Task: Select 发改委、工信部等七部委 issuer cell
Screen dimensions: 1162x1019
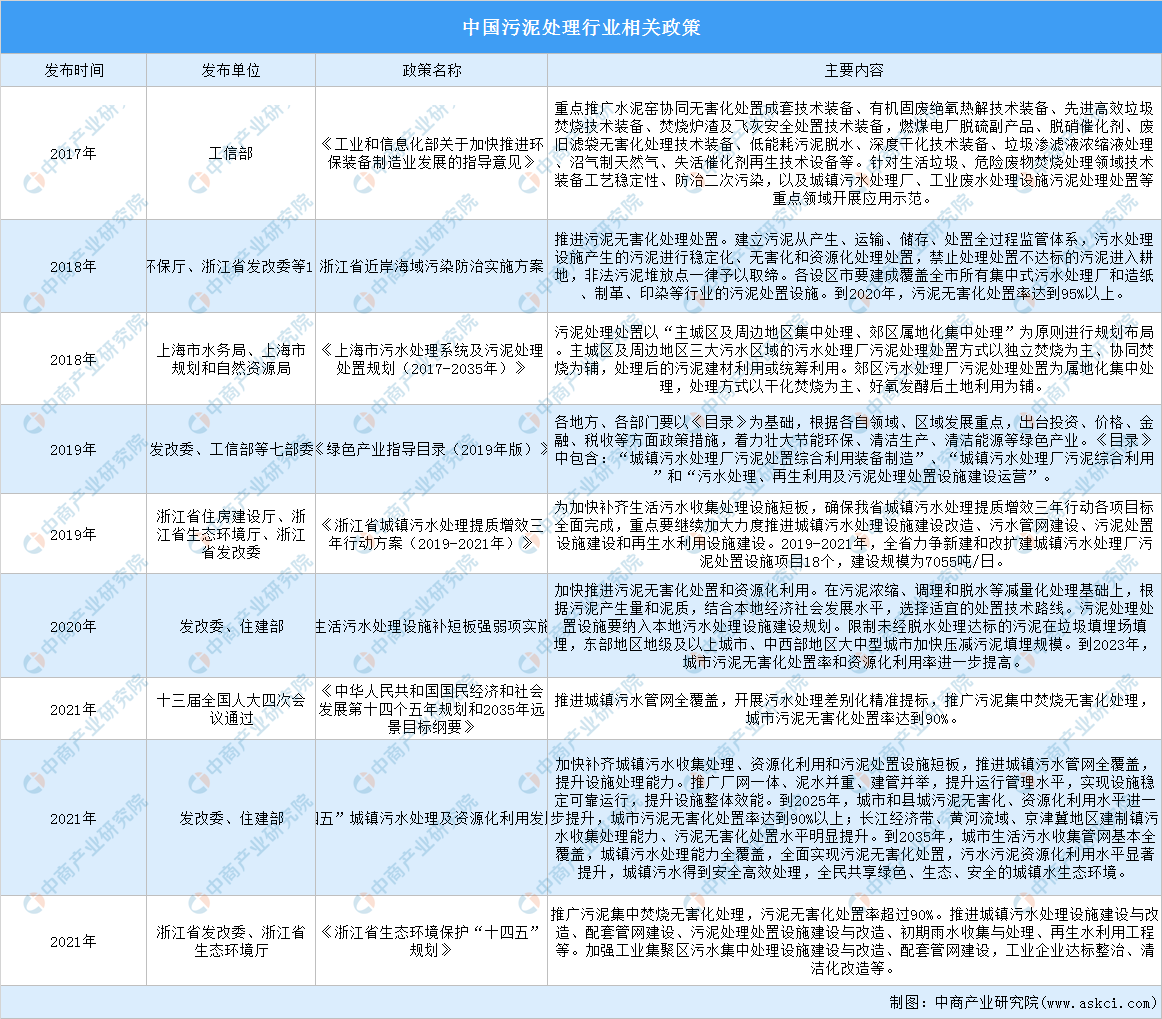Action: pyautogui.click(x=231, y=449)
